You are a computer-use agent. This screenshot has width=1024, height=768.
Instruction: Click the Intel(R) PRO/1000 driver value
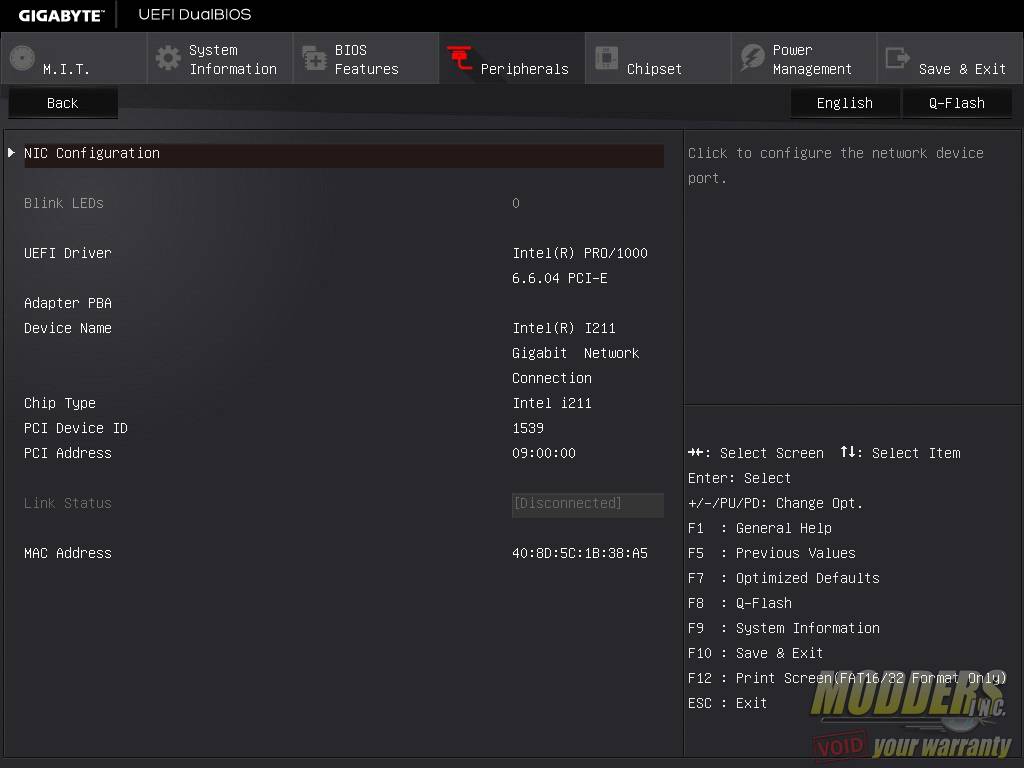580,253
